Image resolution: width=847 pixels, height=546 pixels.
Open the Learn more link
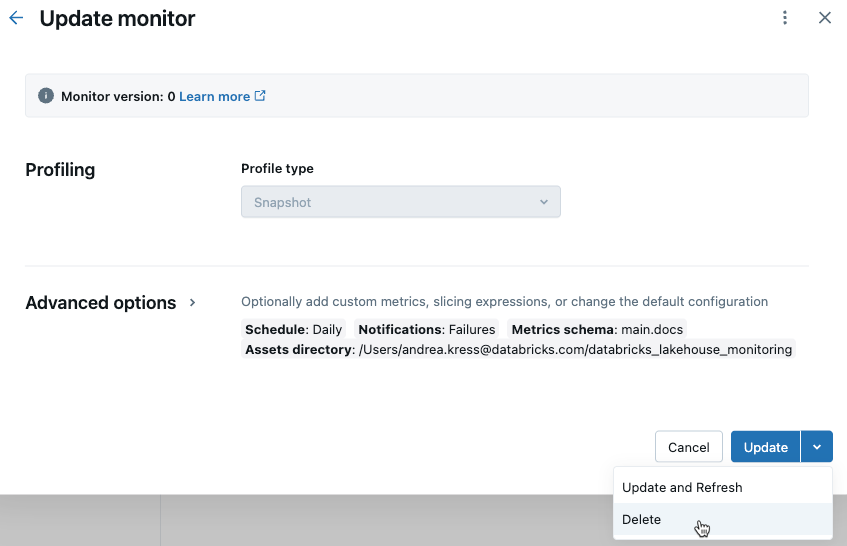click(x=214, y=96)
